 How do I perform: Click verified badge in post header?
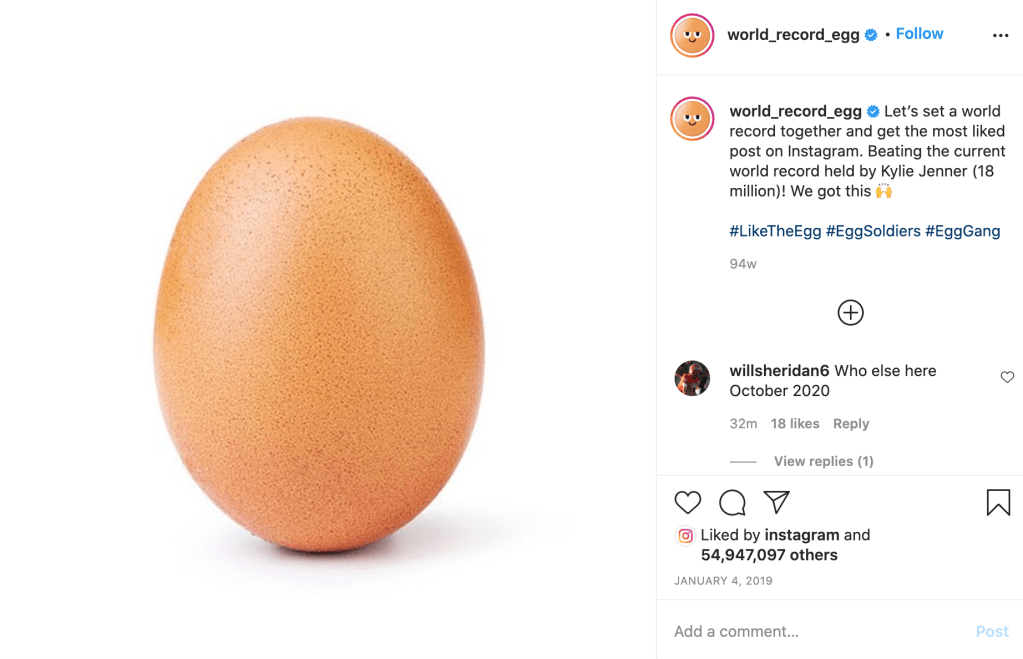[871, 35]
